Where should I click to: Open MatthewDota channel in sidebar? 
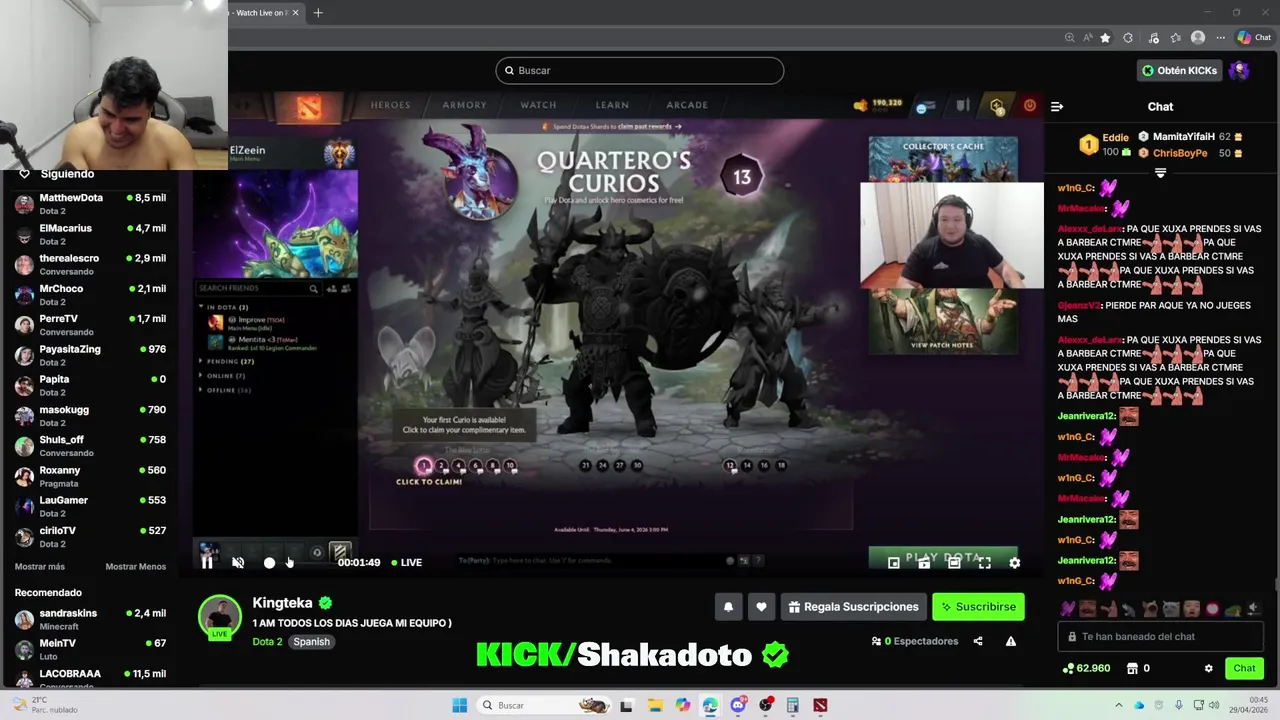pos(90,204)
